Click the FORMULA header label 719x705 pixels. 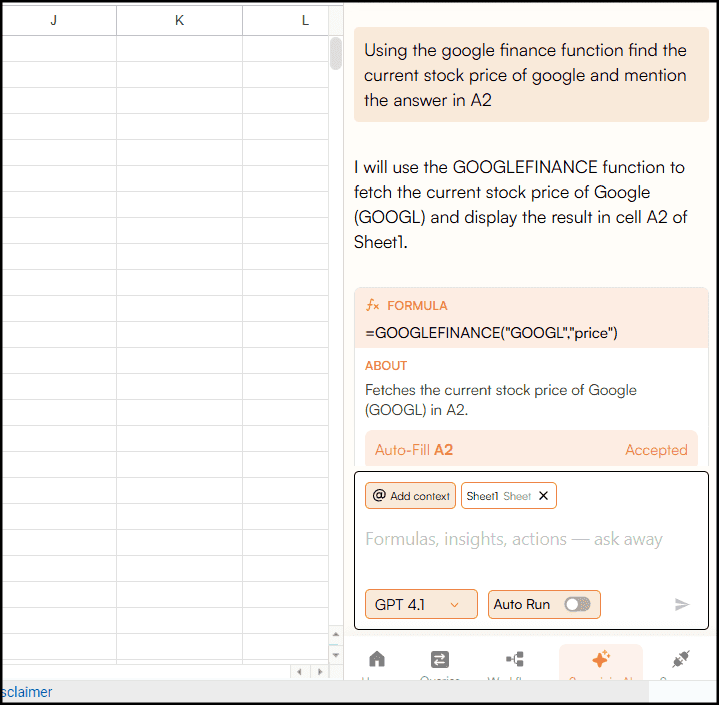[417, 305]
